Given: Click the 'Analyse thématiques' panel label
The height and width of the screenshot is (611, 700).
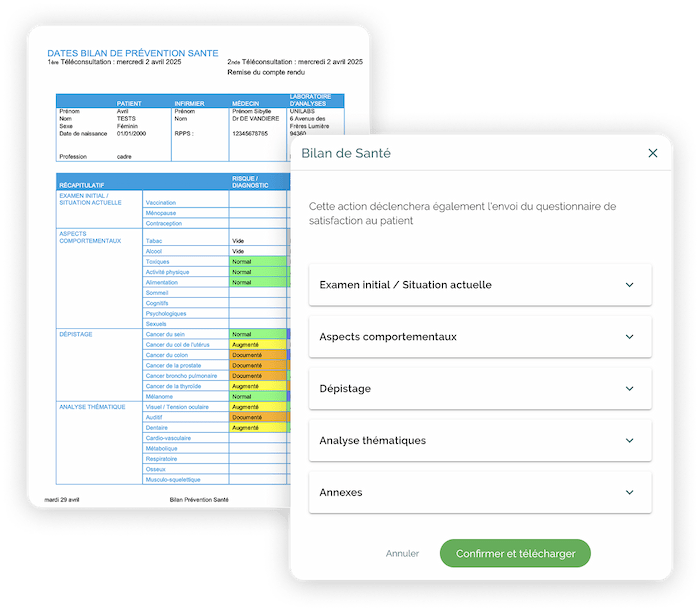Looking at the screenshot, I should click(x=373, y=441).
